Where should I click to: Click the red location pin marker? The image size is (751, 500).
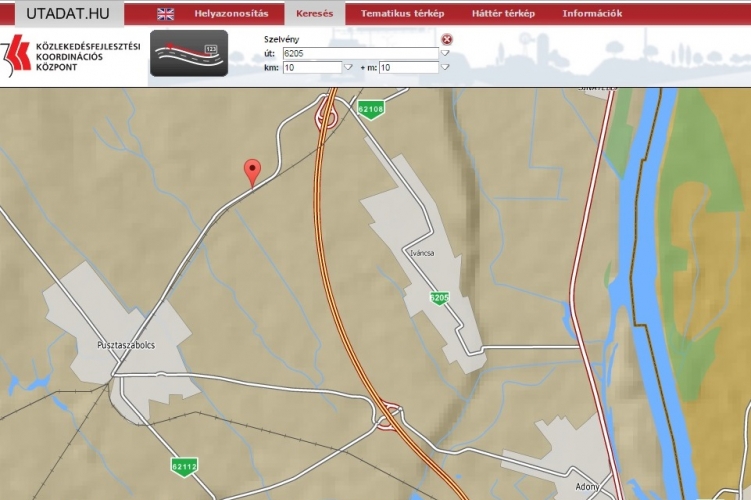click(x=253, y=172)
